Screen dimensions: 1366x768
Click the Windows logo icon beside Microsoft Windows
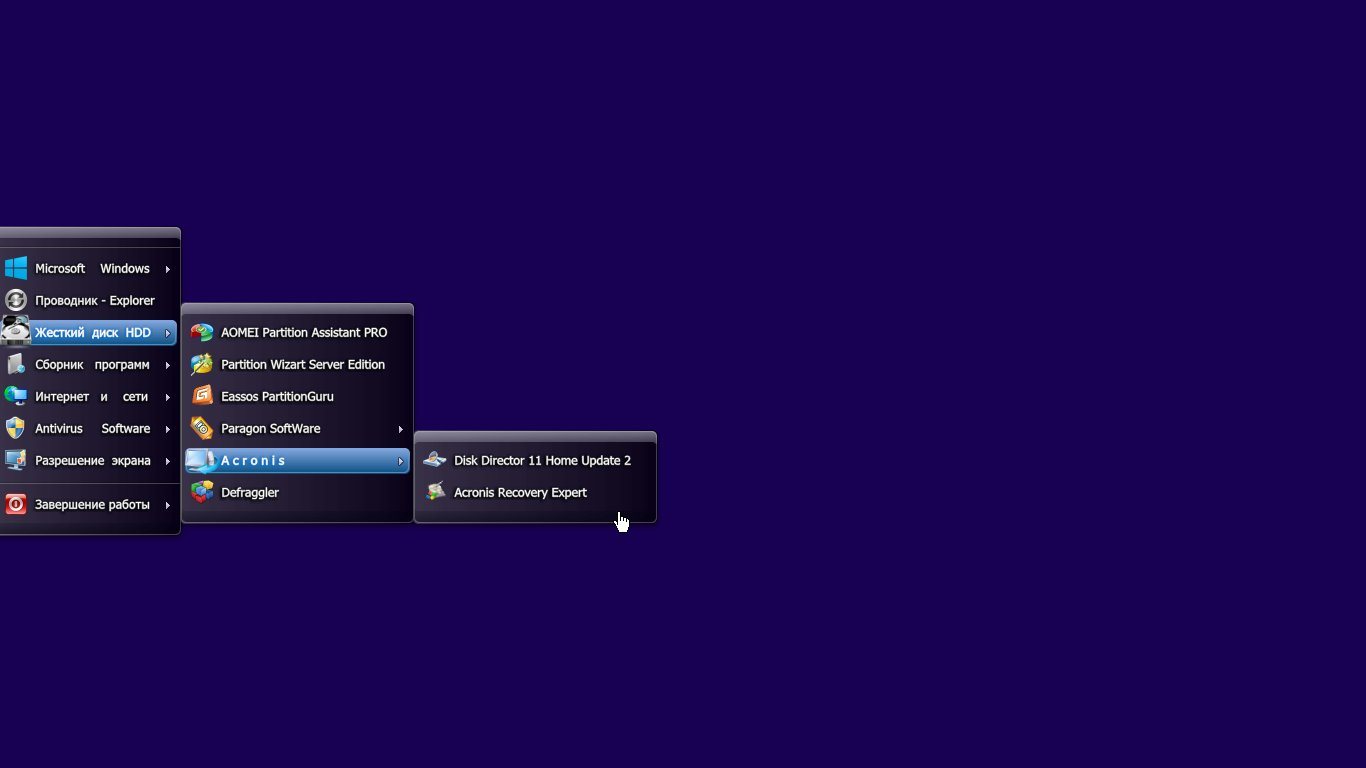[15, 268]
